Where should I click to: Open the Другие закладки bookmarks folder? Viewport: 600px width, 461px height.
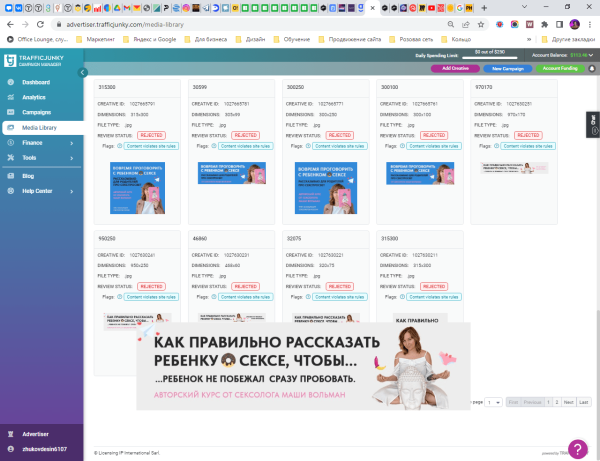(569, 39)
